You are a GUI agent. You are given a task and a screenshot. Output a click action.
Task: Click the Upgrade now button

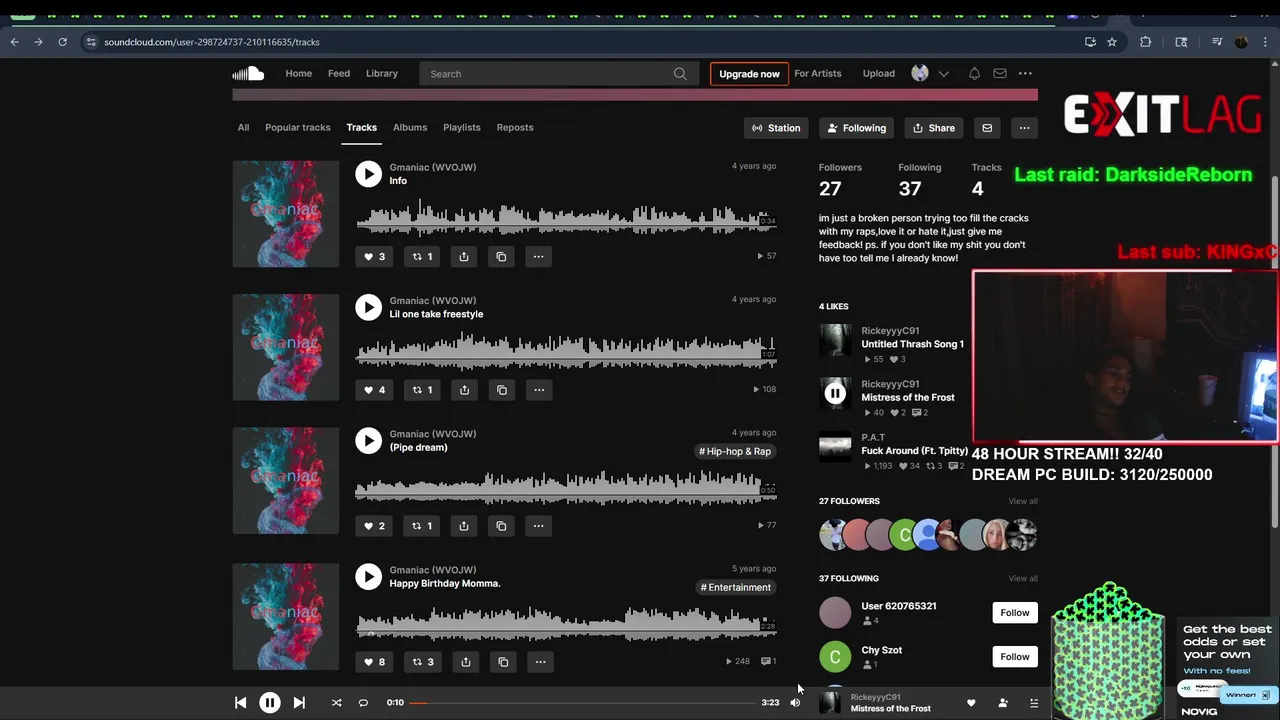749,74
